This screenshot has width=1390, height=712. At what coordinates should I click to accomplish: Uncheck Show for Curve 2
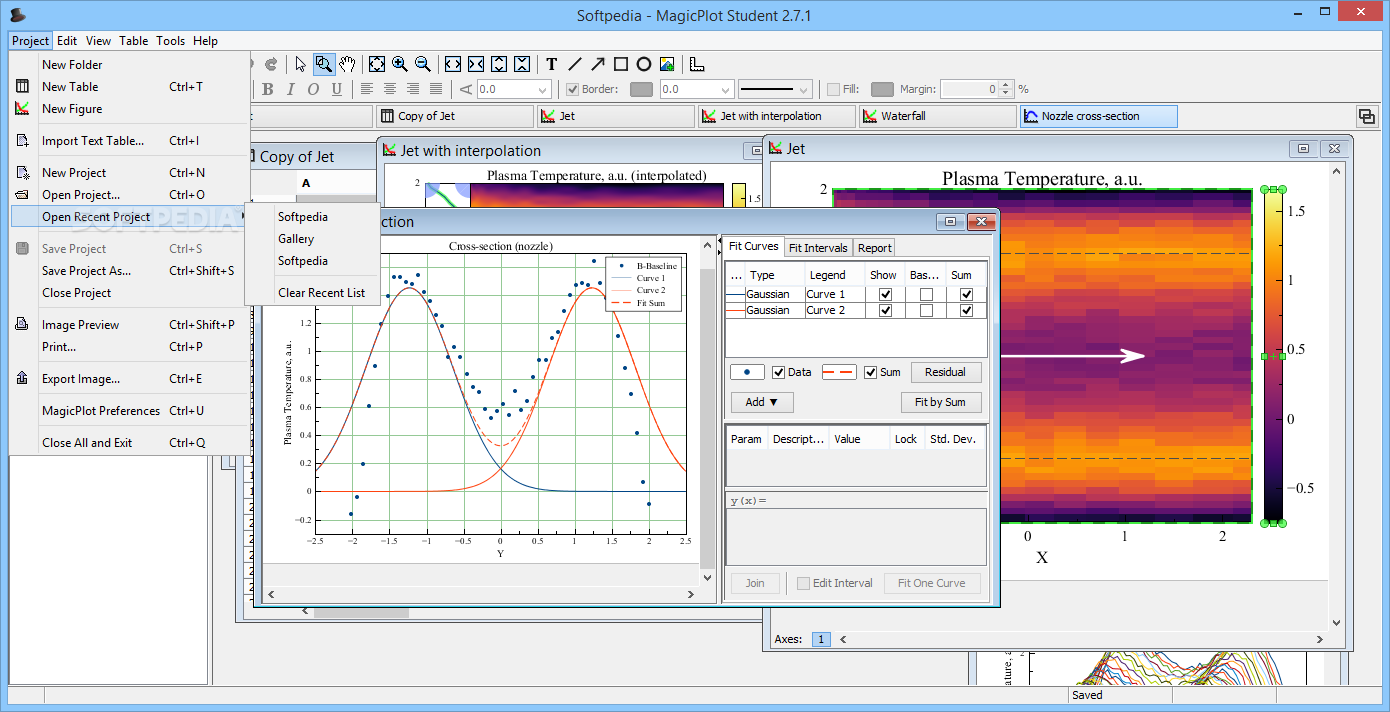[x=885, y=310]
